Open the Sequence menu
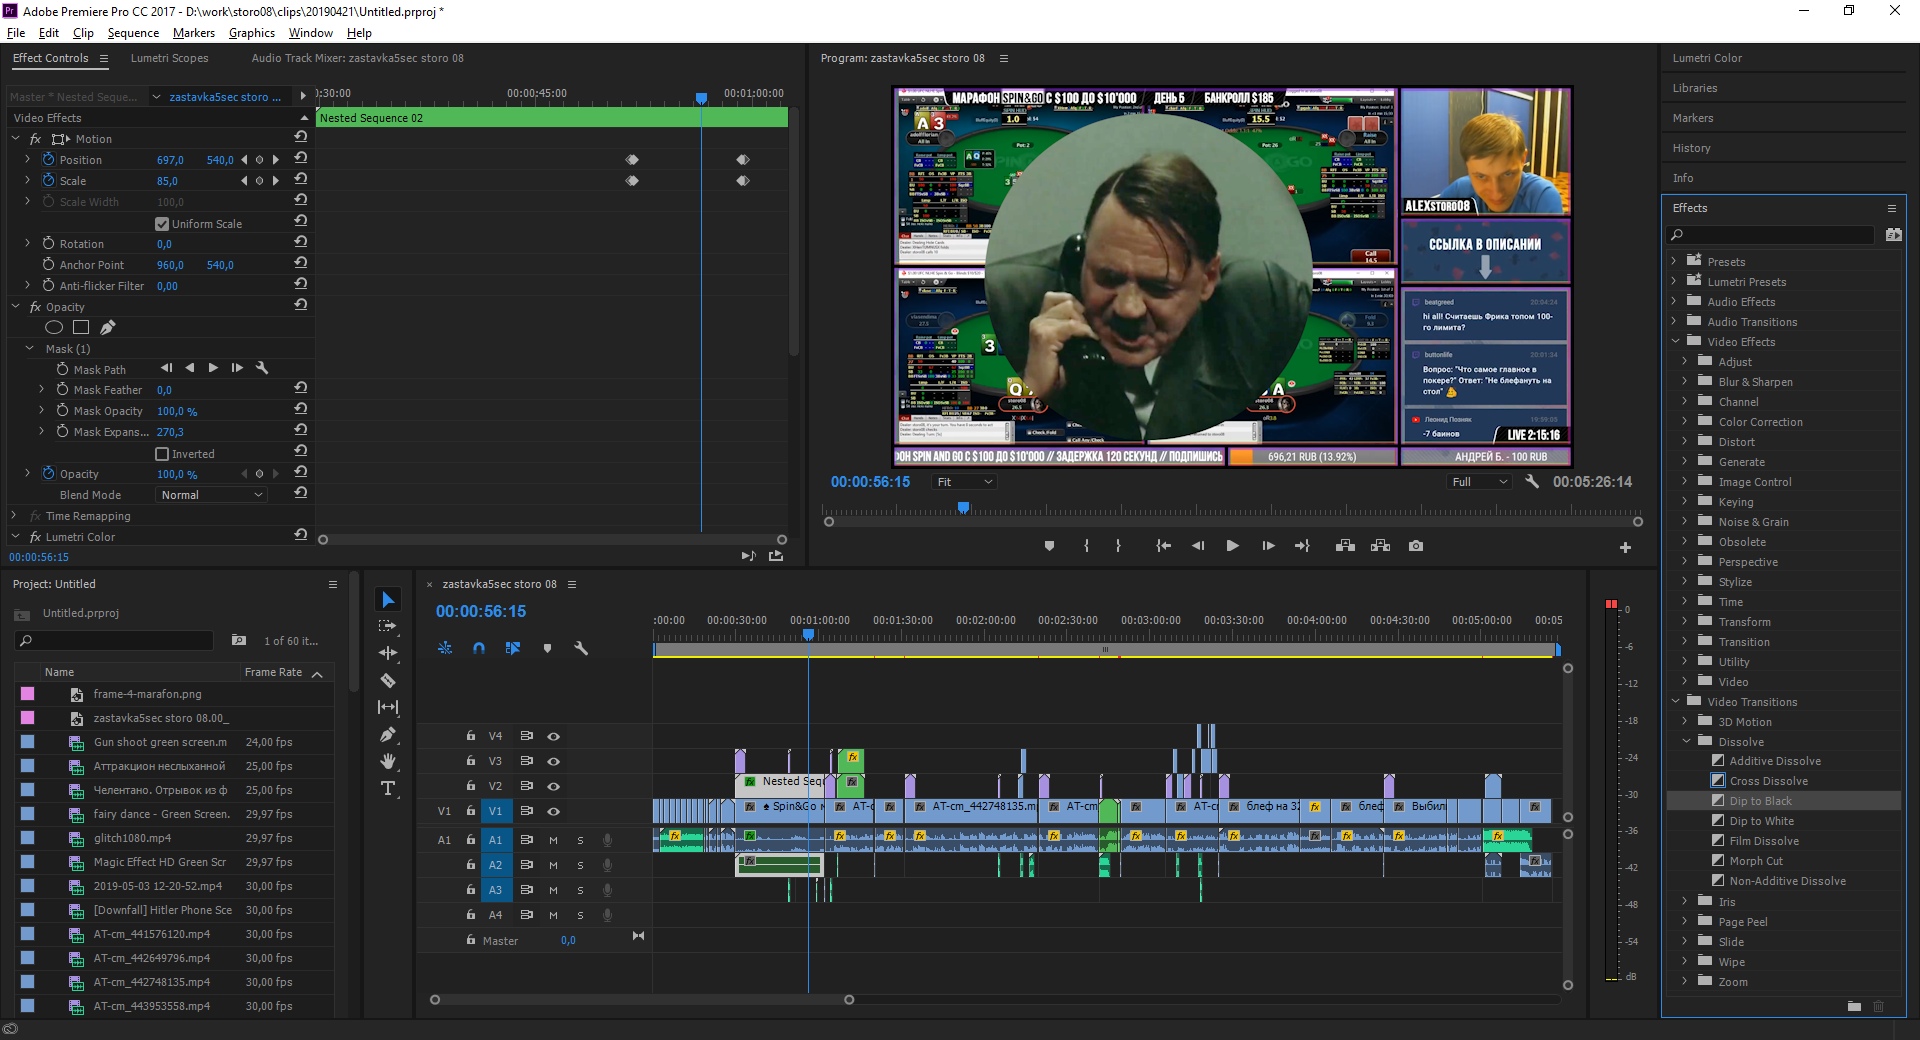1920x1040 pixels. click(x=133, y=33)
